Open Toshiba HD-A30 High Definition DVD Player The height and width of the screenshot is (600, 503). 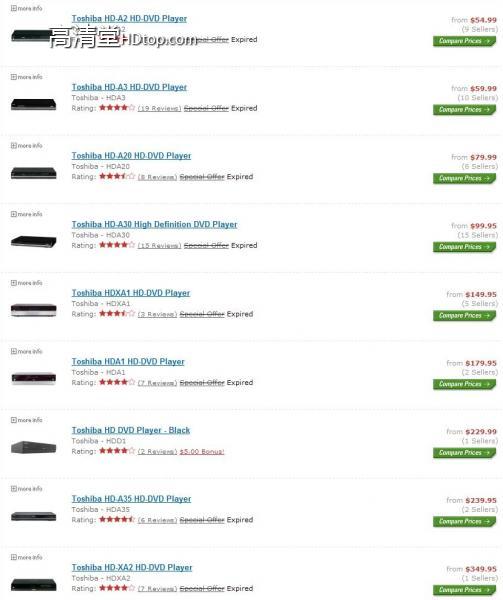(155, 224)
